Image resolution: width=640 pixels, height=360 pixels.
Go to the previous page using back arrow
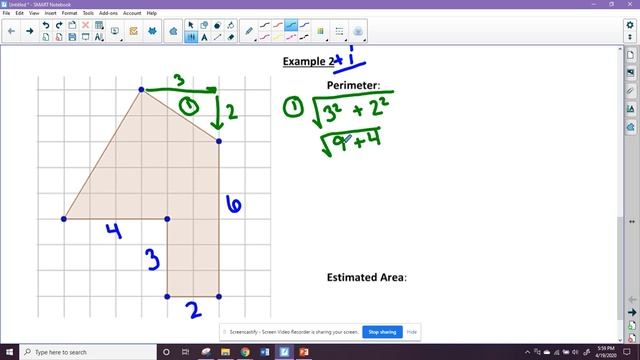click(11, 31)
